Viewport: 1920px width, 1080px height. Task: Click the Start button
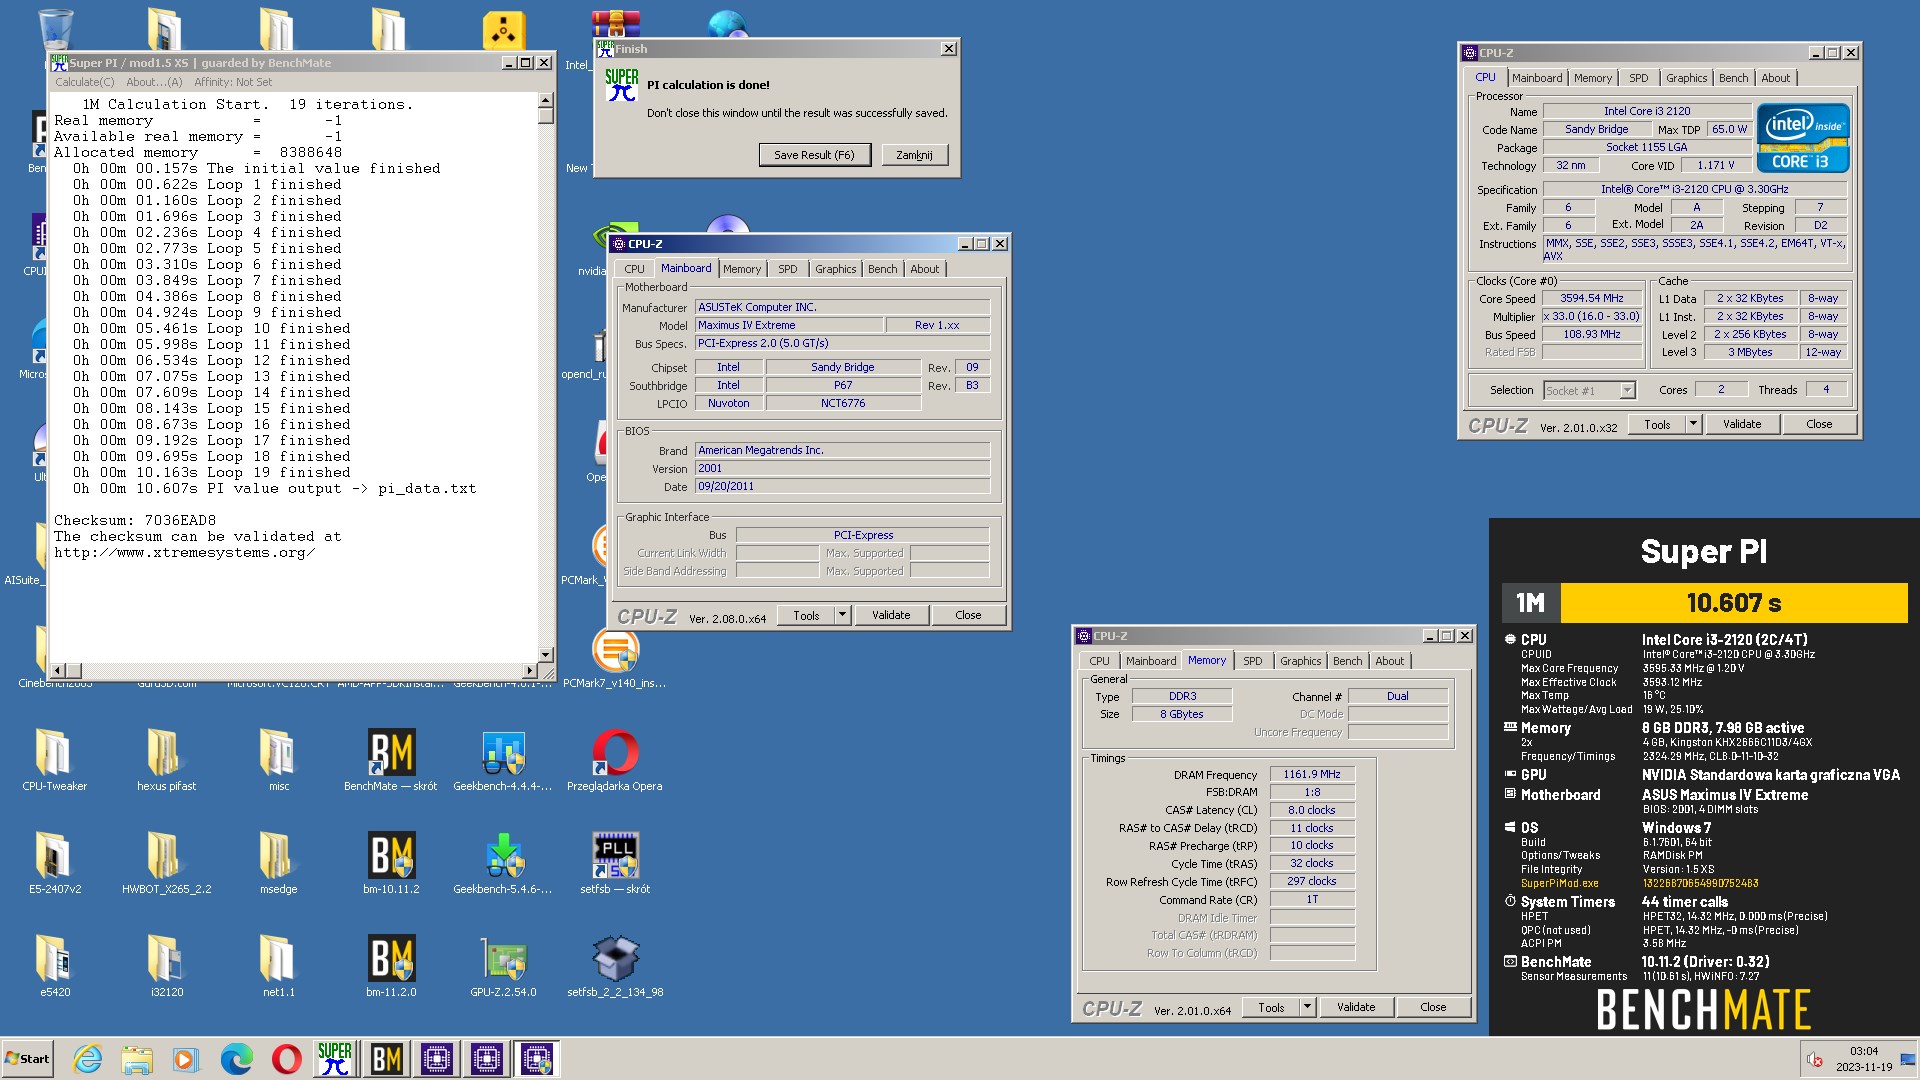[x=27, y=1059]
